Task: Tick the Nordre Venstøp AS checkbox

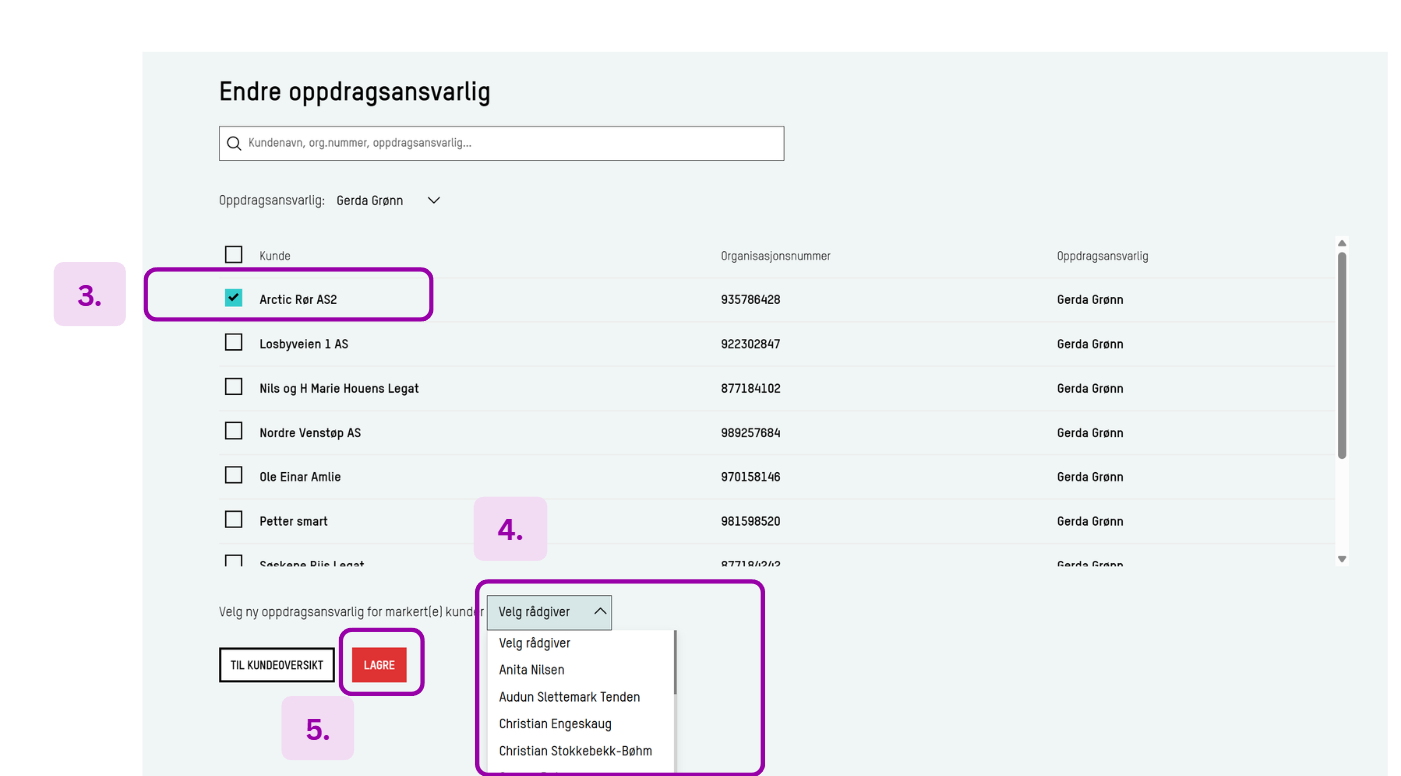Action: click(234, 431)
